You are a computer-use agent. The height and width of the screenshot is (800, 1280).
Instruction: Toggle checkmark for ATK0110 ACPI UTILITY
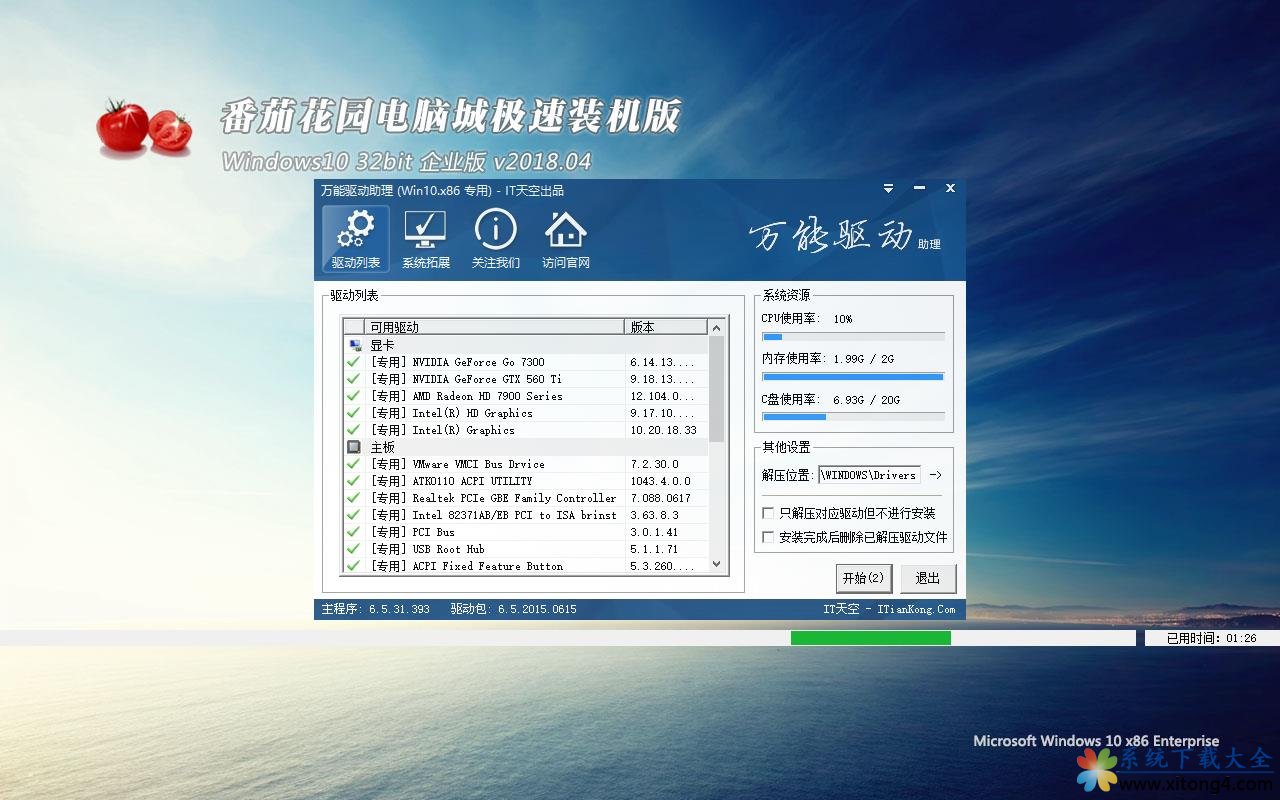pos(353,481)
